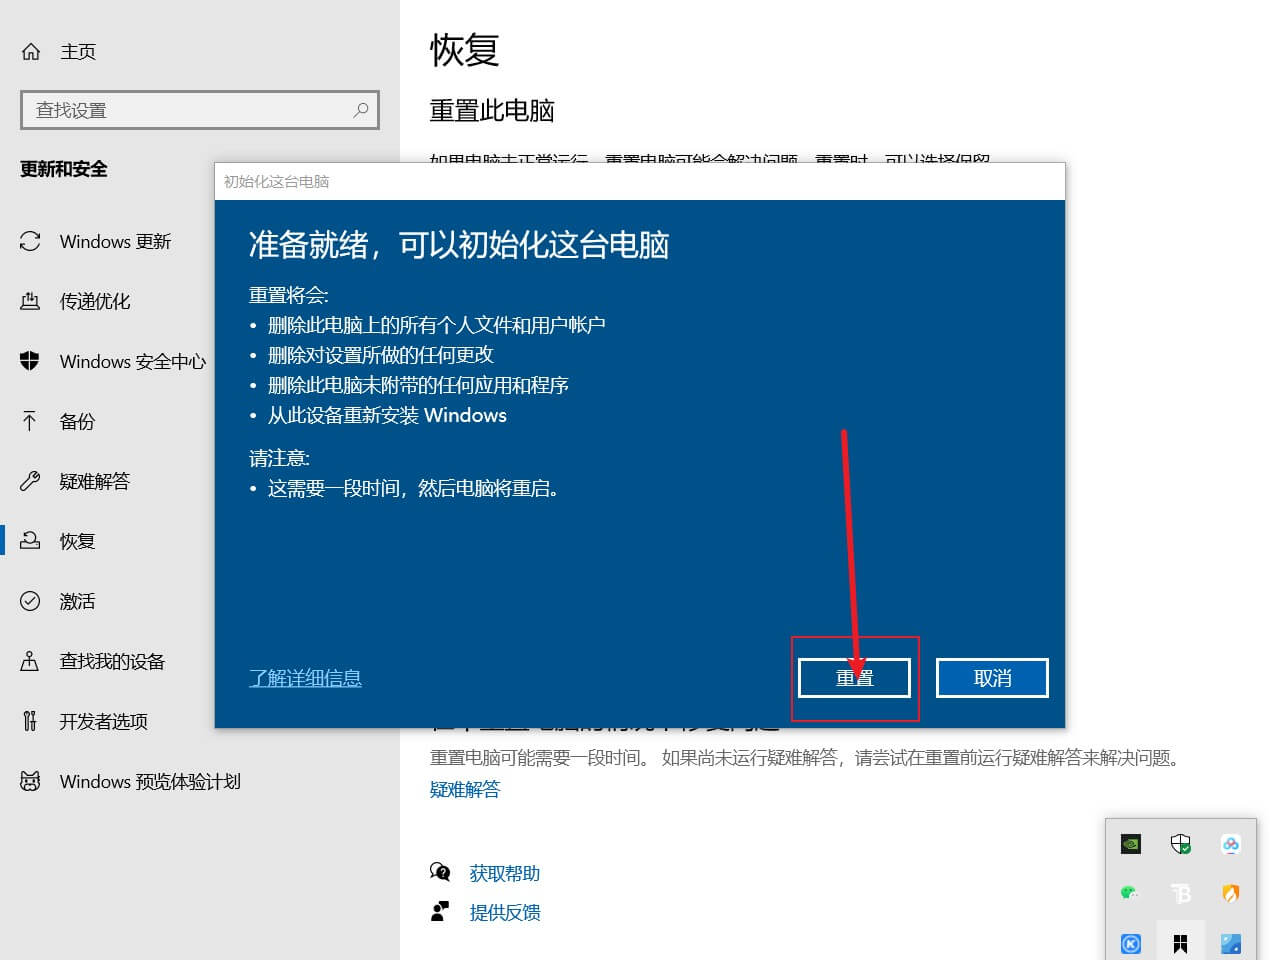Open Windows Security shield tray icon

[1181, 844]
